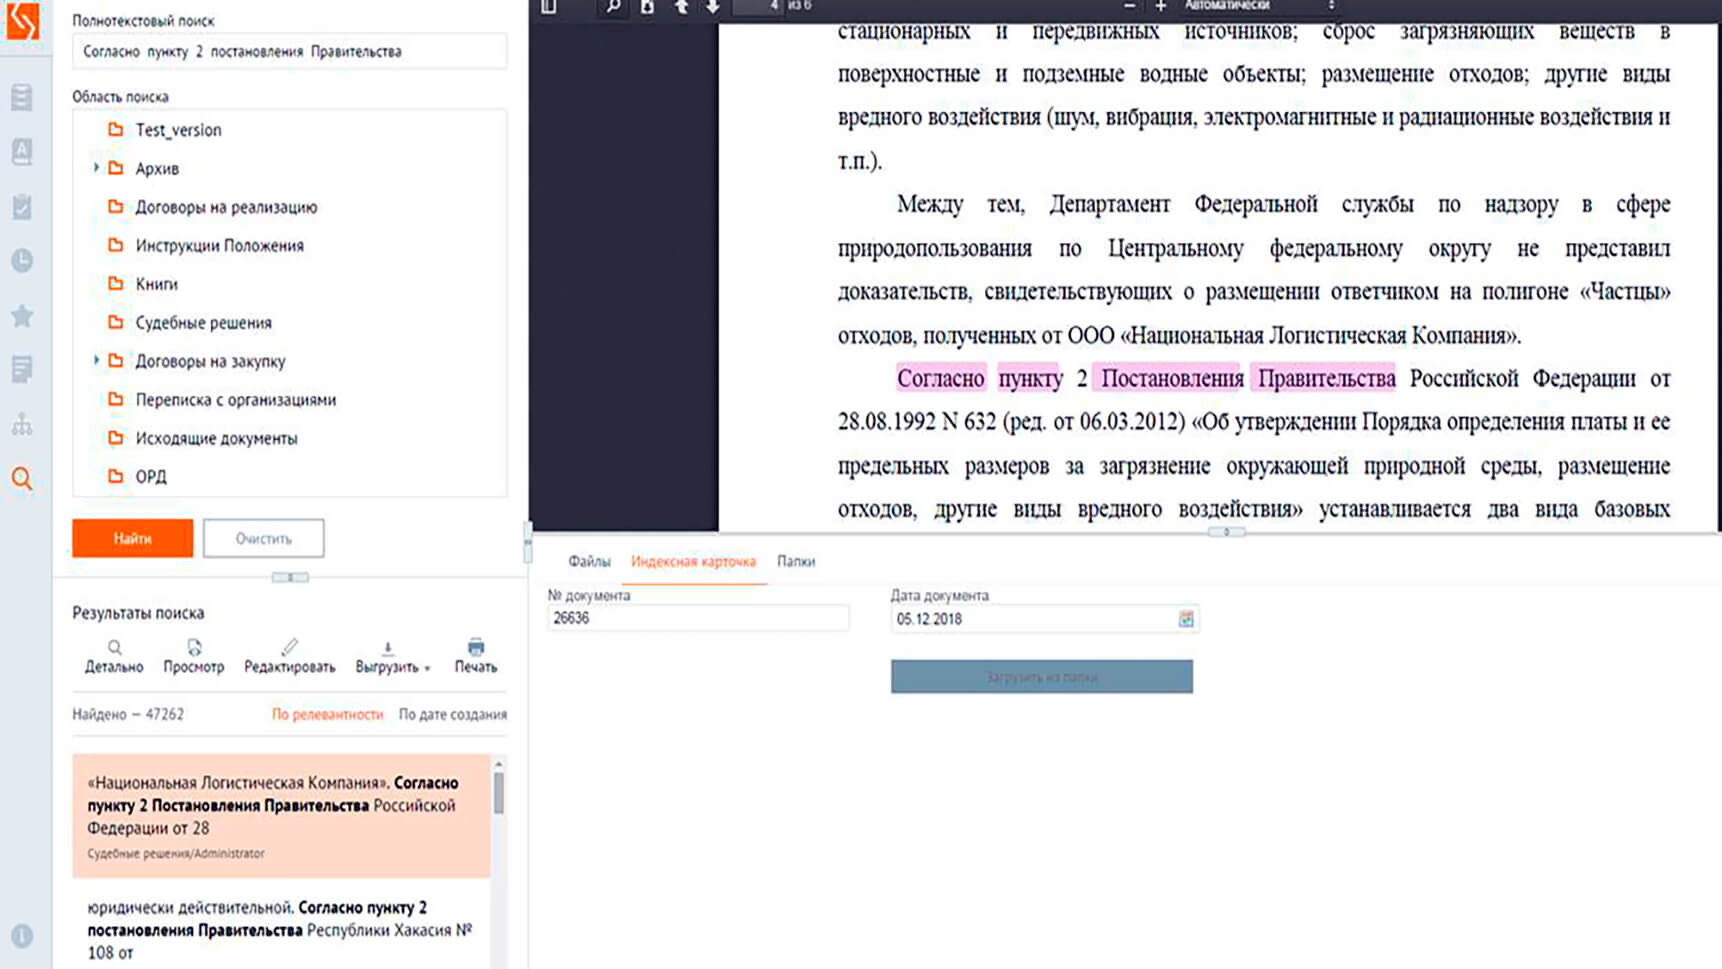Open favorites star icon in sidebar

tap(22, 317)
